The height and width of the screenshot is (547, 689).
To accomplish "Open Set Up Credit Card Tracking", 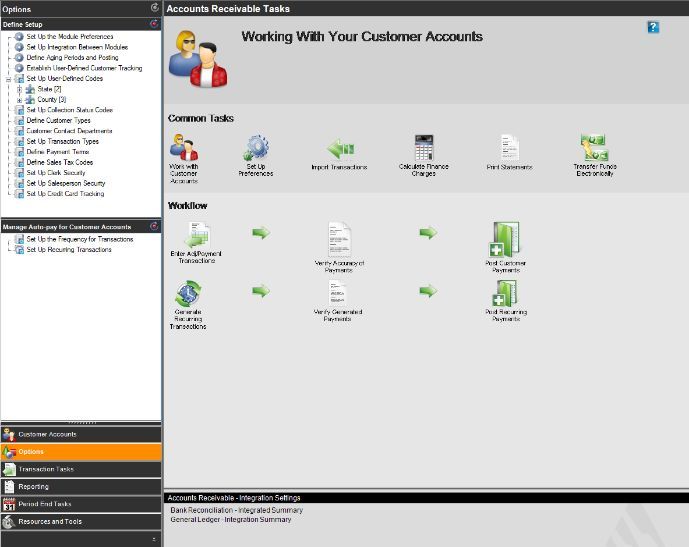I will pyautogui.click(x=65, y=194).
